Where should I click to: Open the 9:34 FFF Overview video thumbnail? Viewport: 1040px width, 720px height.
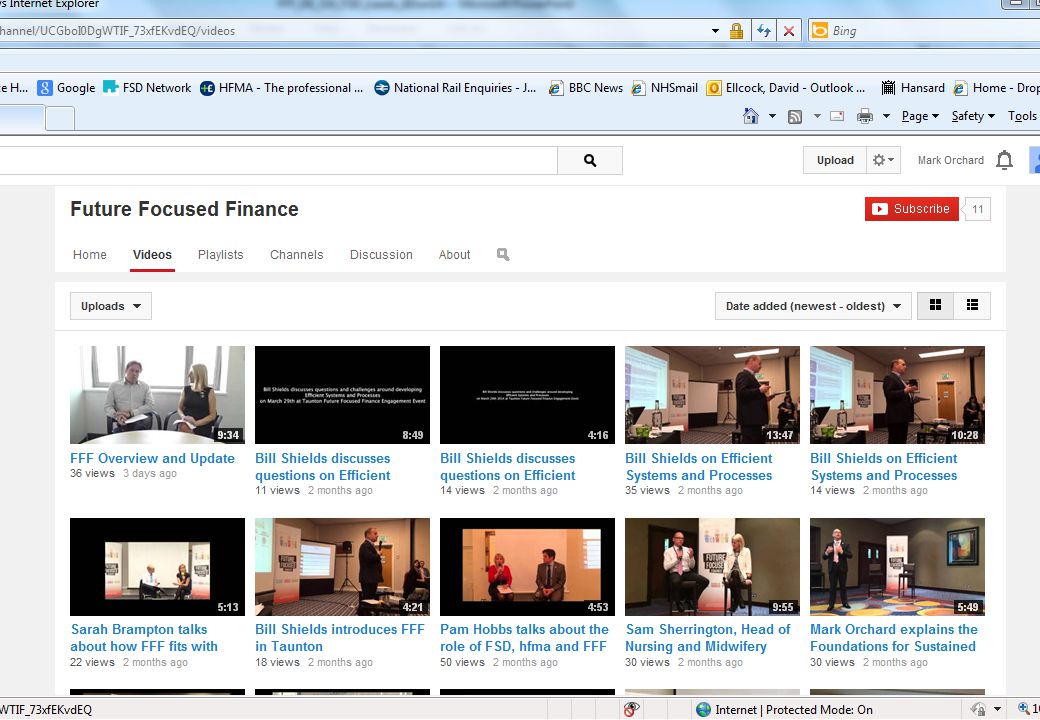(157, 394)
